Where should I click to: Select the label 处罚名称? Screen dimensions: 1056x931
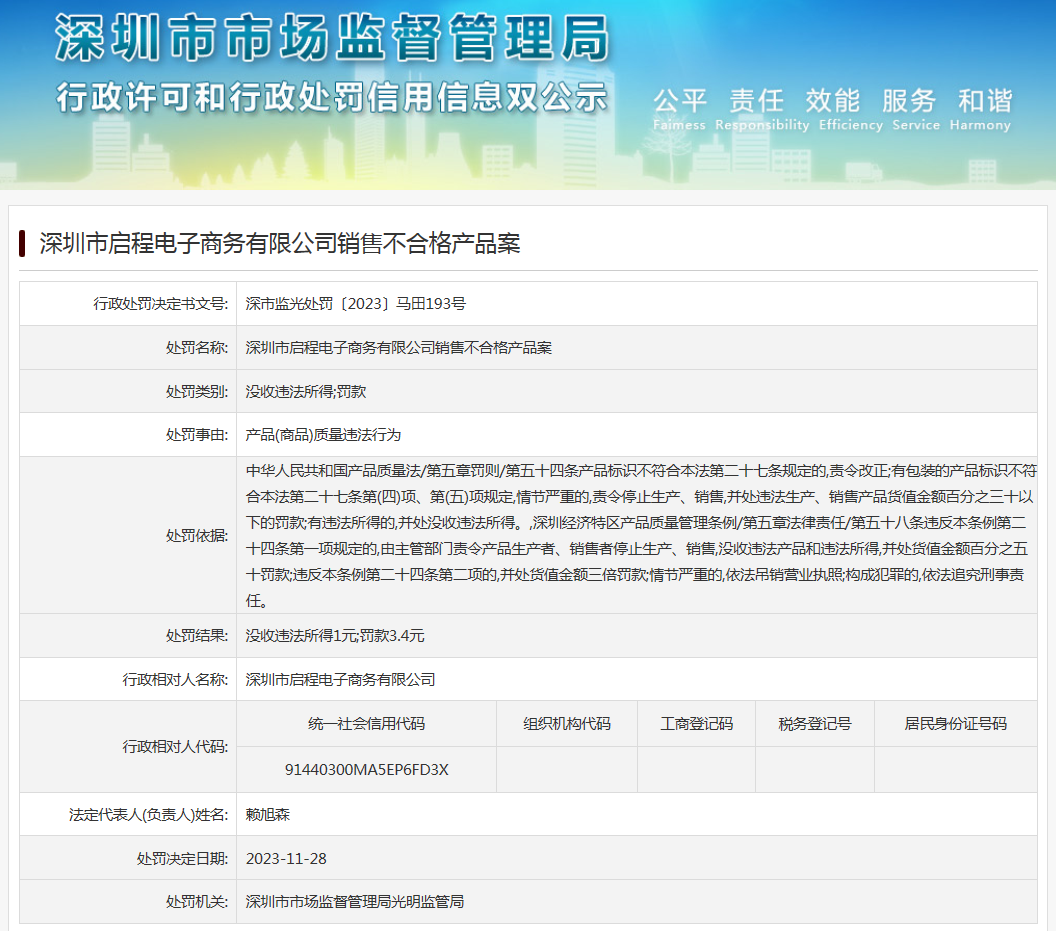point(197,348)
